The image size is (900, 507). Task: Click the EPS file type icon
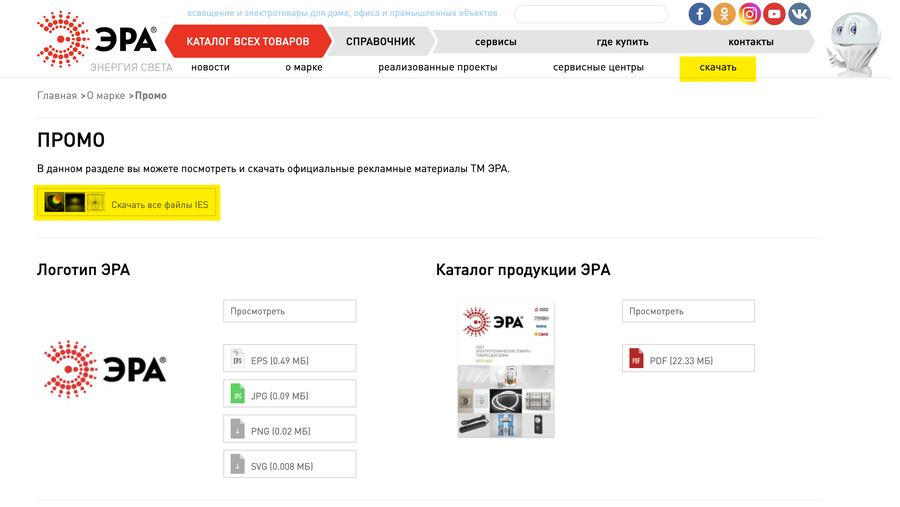pos(238,358)
